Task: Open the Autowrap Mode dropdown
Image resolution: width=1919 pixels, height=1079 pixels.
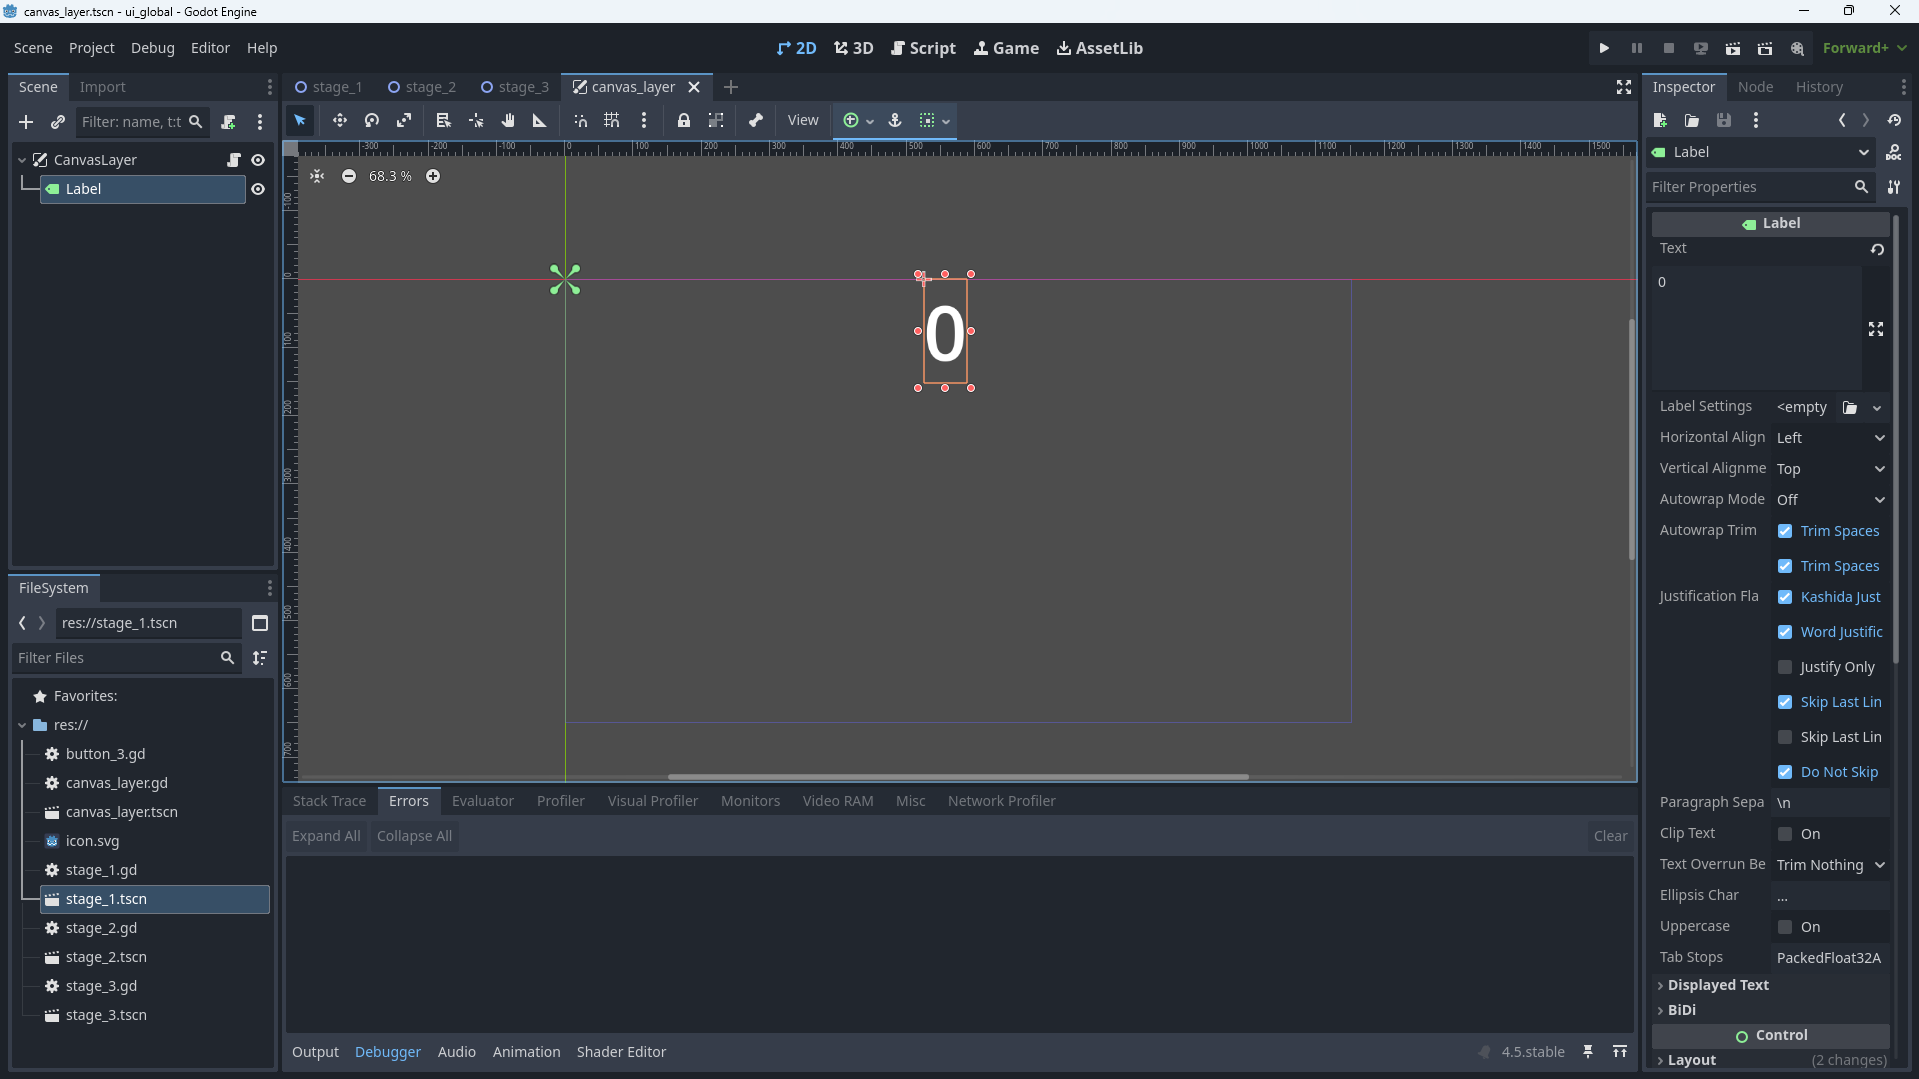Action: (x=1830, y=500)
